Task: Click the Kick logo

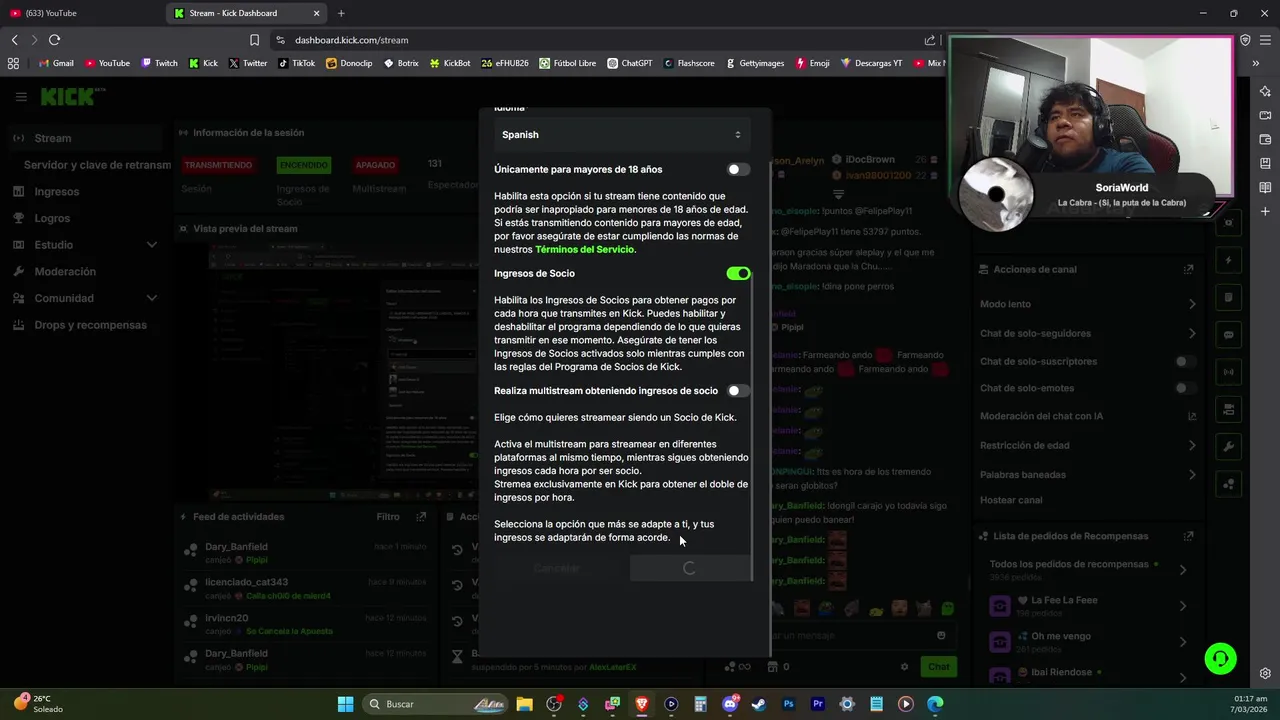Action: [72, 96]
